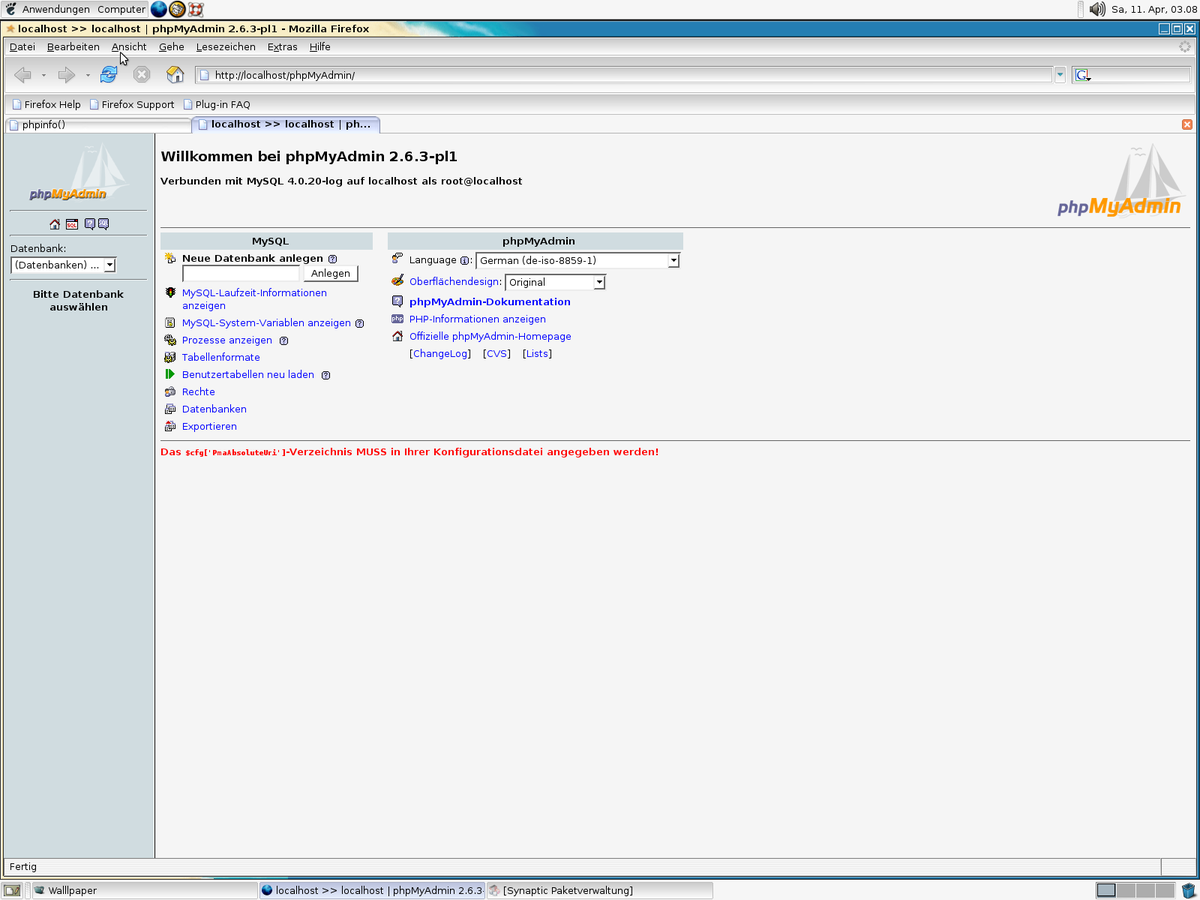This screenshot has width=1200, height=900.
Task: Open the Extras menu
Action: 282,47
